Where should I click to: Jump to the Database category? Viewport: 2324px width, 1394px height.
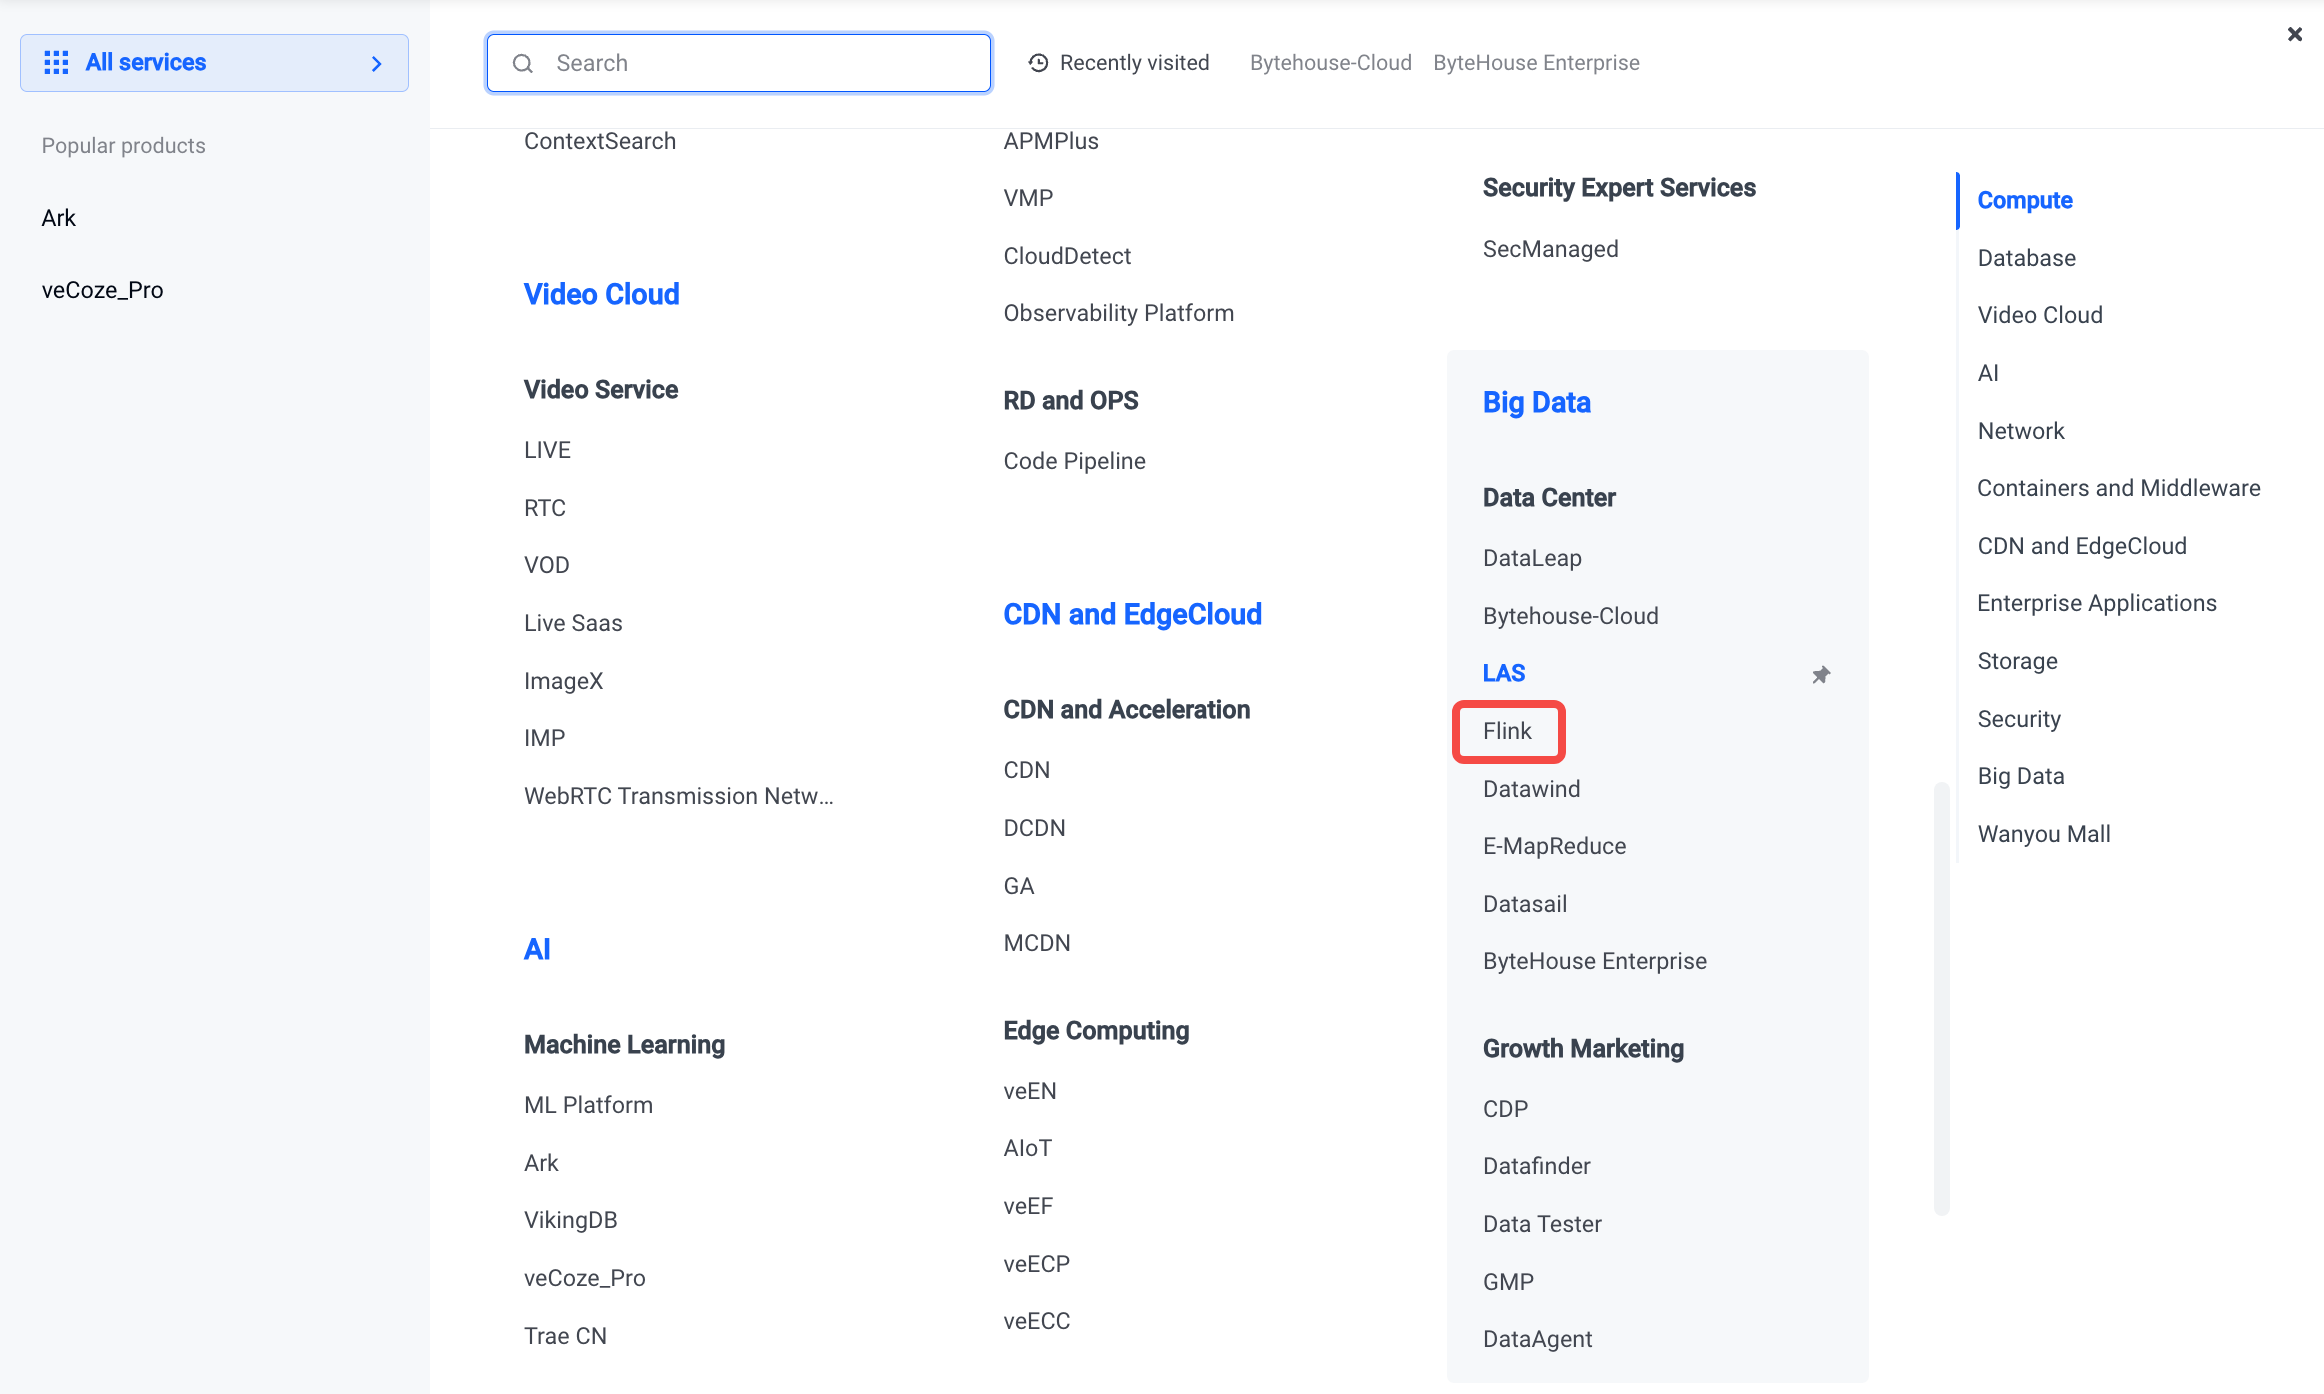click(2026, 258)
